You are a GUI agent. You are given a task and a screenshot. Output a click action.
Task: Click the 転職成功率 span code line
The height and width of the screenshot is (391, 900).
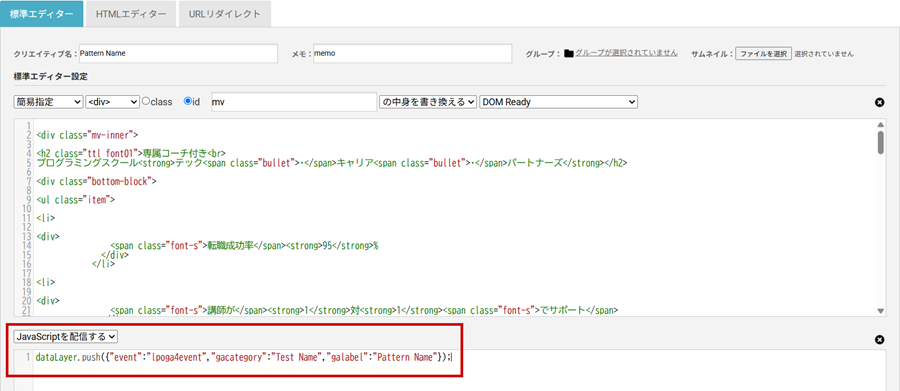pyautogui.click(x=245, y=246)
